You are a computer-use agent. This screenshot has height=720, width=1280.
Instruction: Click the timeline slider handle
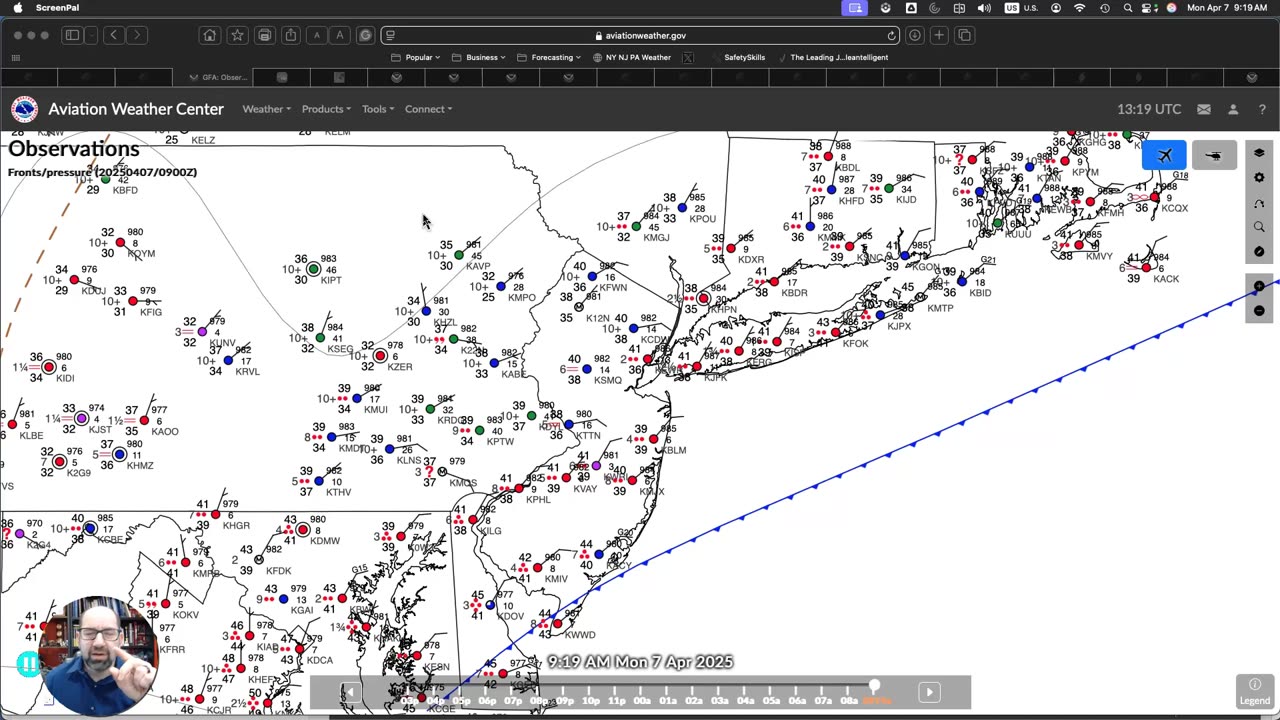tap(874, 686)
